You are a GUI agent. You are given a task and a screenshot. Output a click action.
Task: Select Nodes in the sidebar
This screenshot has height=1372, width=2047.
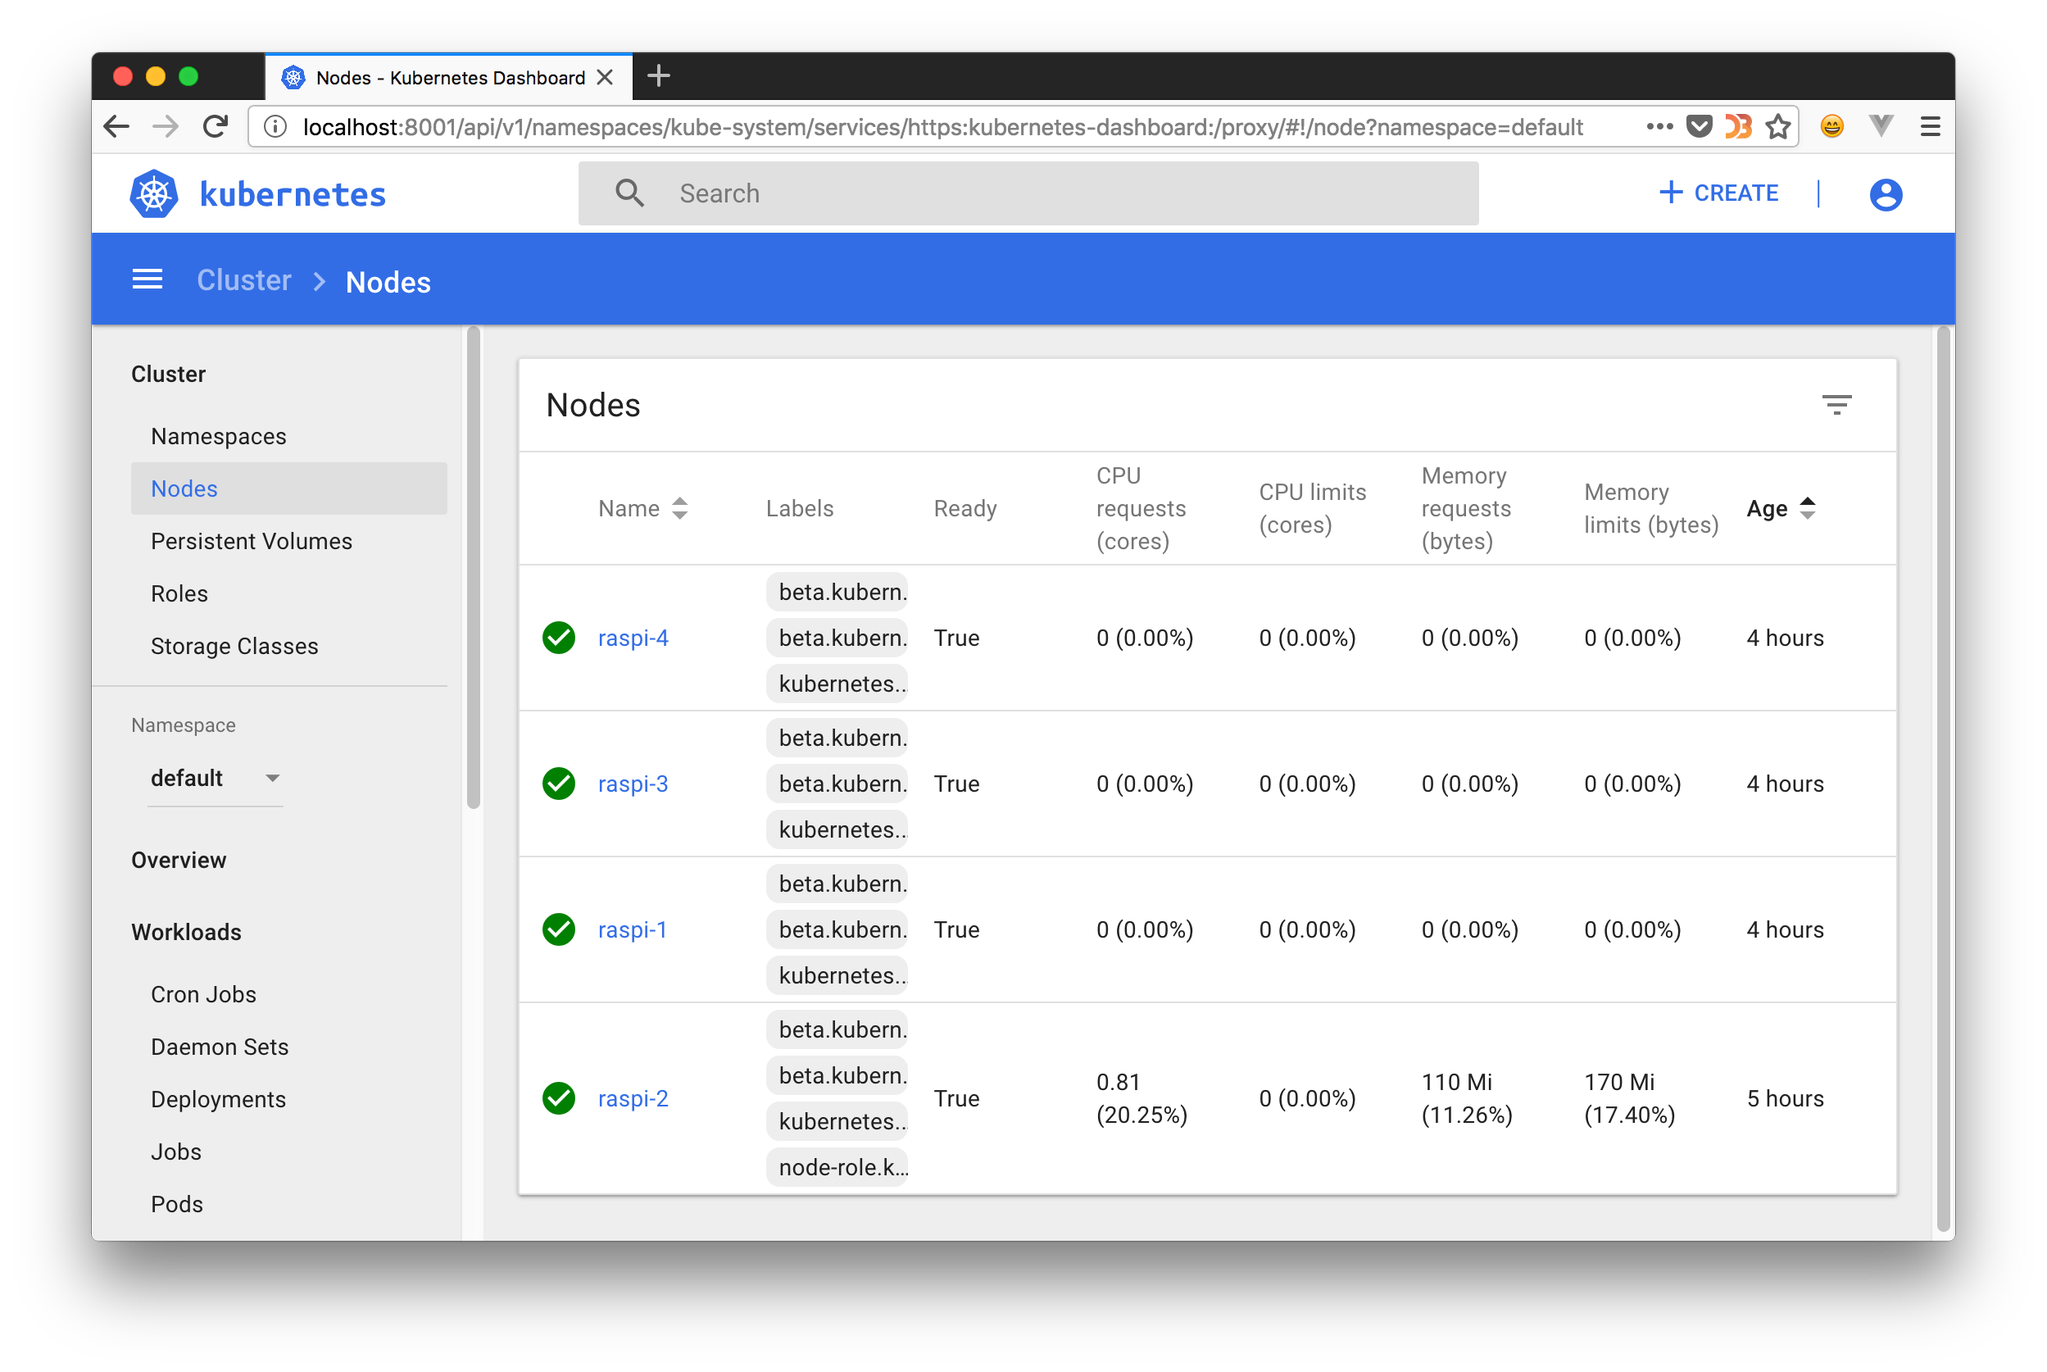click(x=288, y=488)
